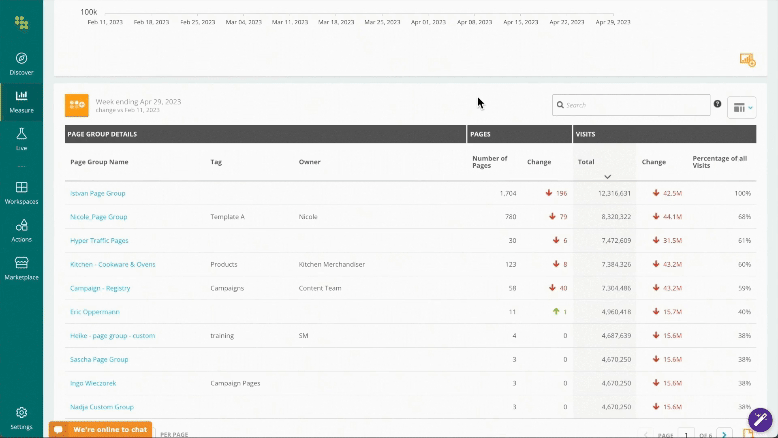Open the Workspaces section

pyautogui.click(x=21, y=193)
